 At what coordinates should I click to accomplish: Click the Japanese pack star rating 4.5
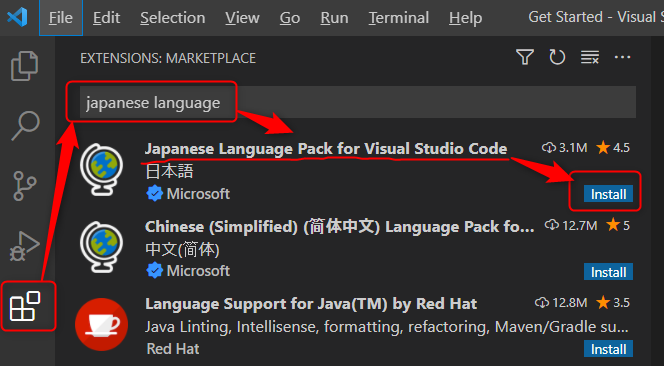coord(613,148)
